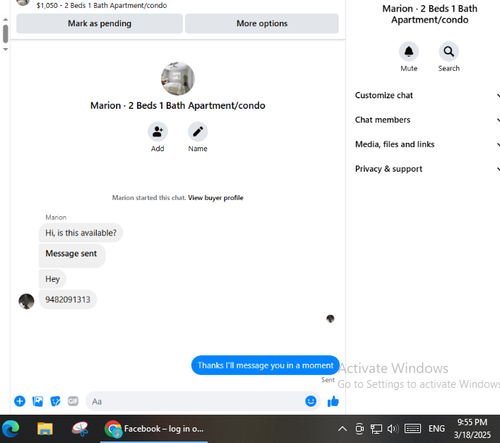Image resolution: width=500 pixels, height=443 pixels.
Task: Expand Chat members section
Action: click(427, 120)
